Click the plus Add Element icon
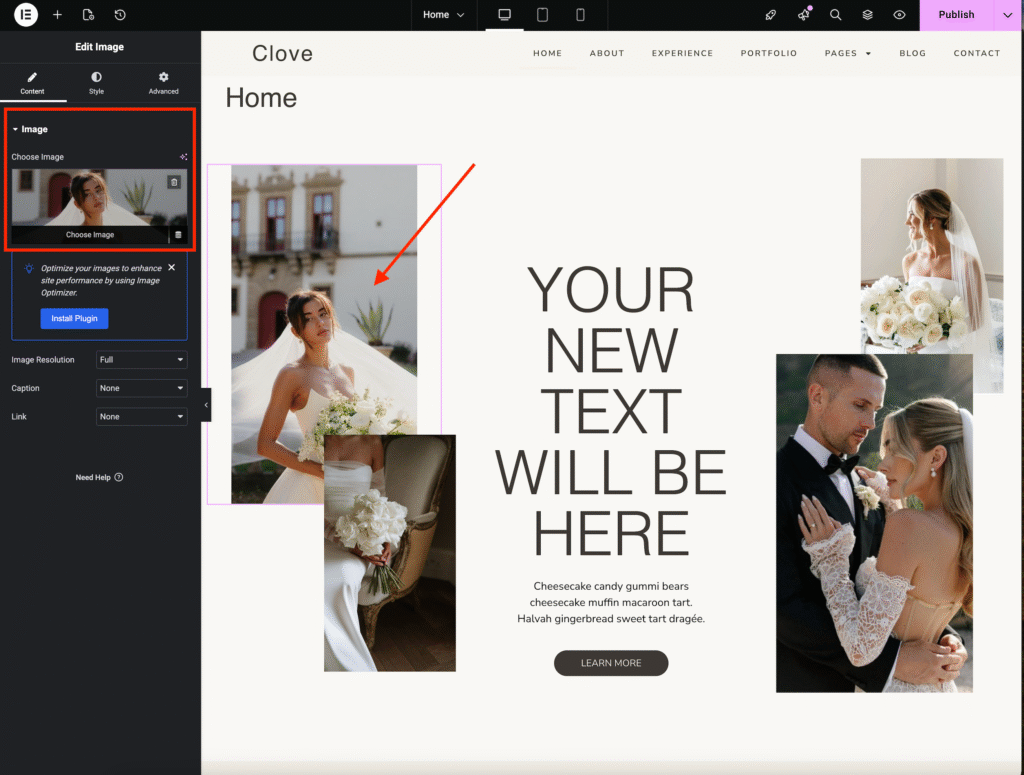 click(x=57, y=15)
